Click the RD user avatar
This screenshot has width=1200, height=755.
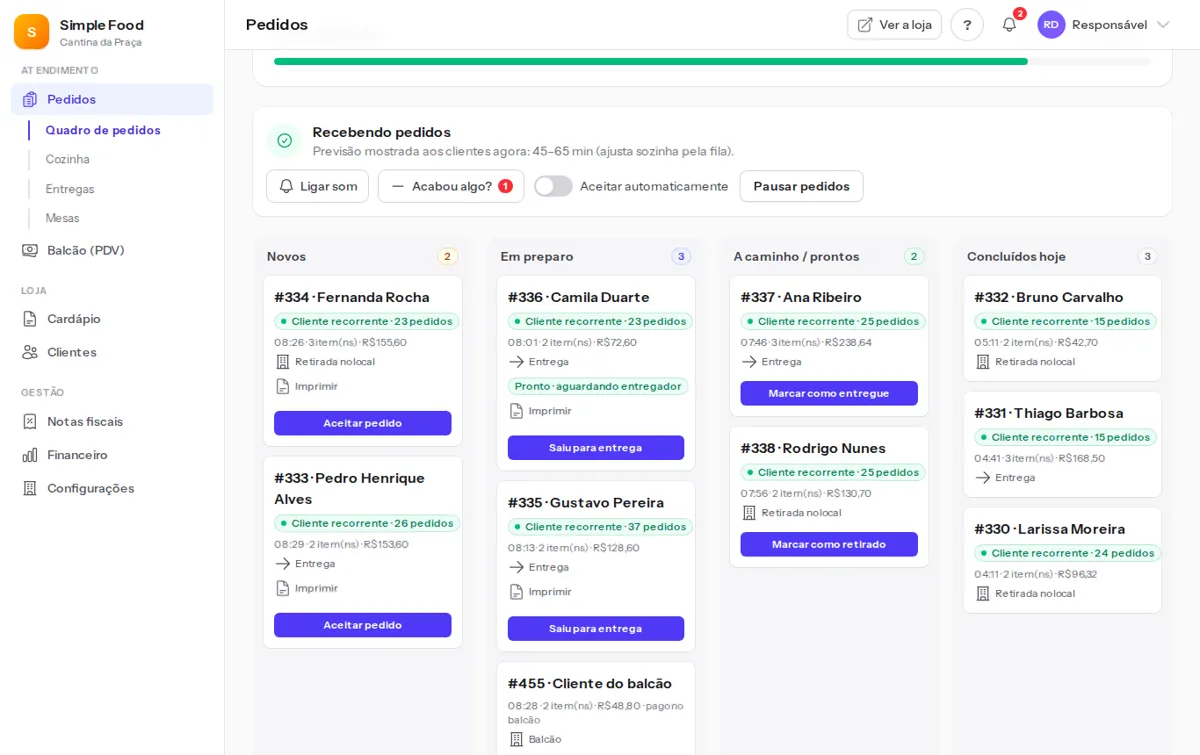1051,25
